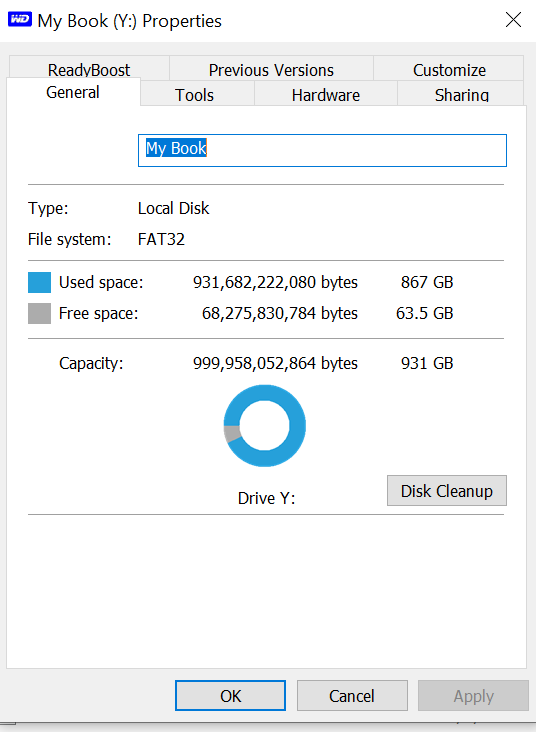
Task: Switch to the ReadyBoost tab
Action: 89,69
